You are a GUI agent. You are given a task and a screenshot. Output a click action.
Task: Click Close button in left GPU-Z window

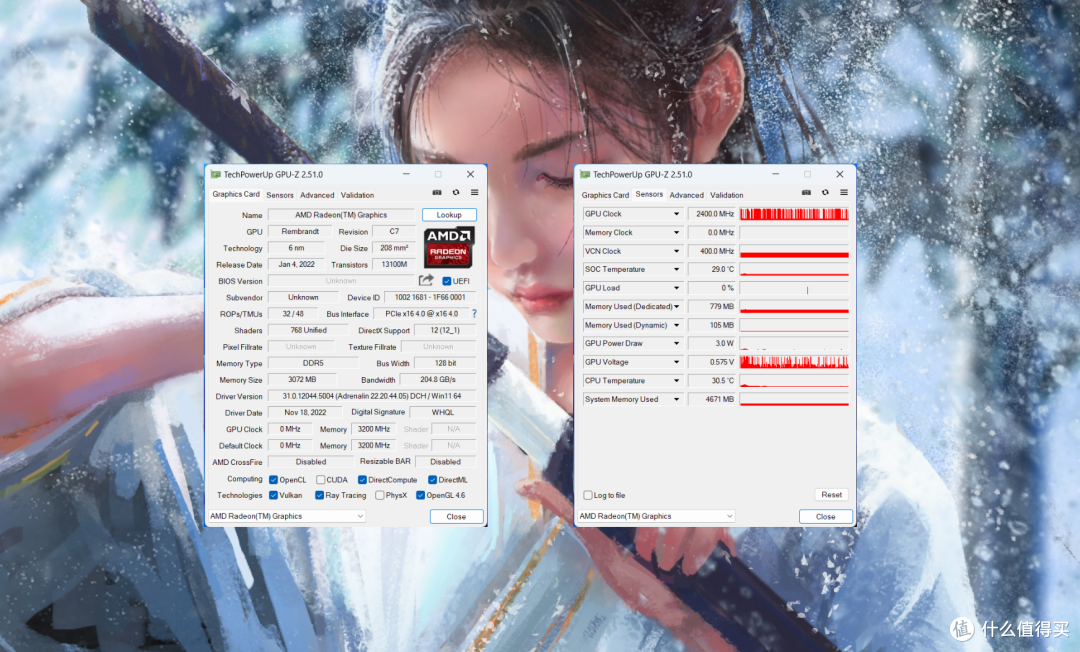[x=456, y=516]
